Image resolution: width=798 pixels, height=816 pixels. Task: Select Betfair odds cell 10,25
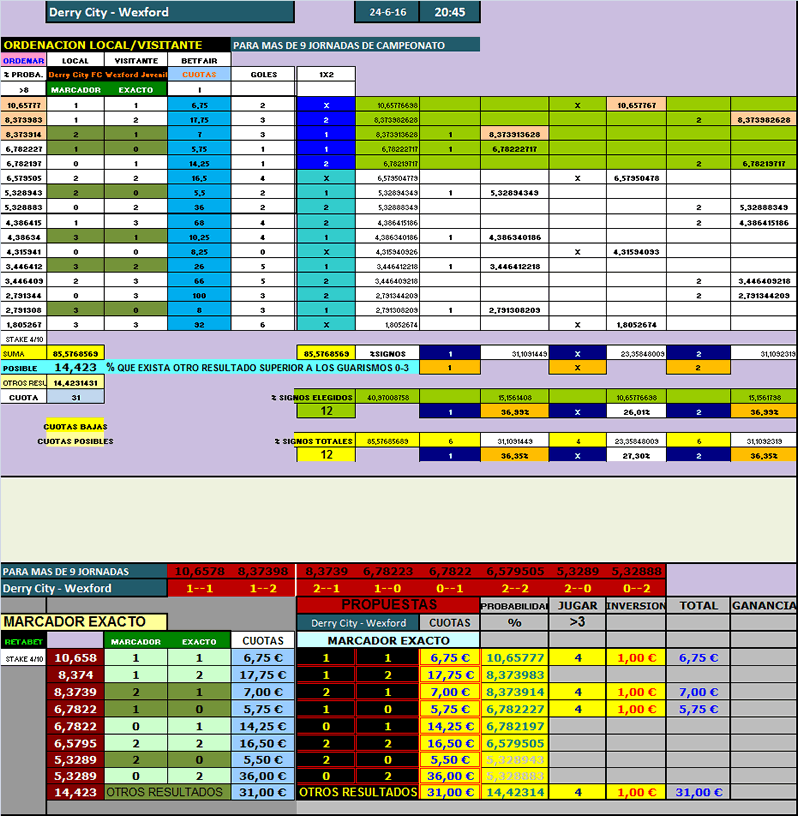coord(199,237)
